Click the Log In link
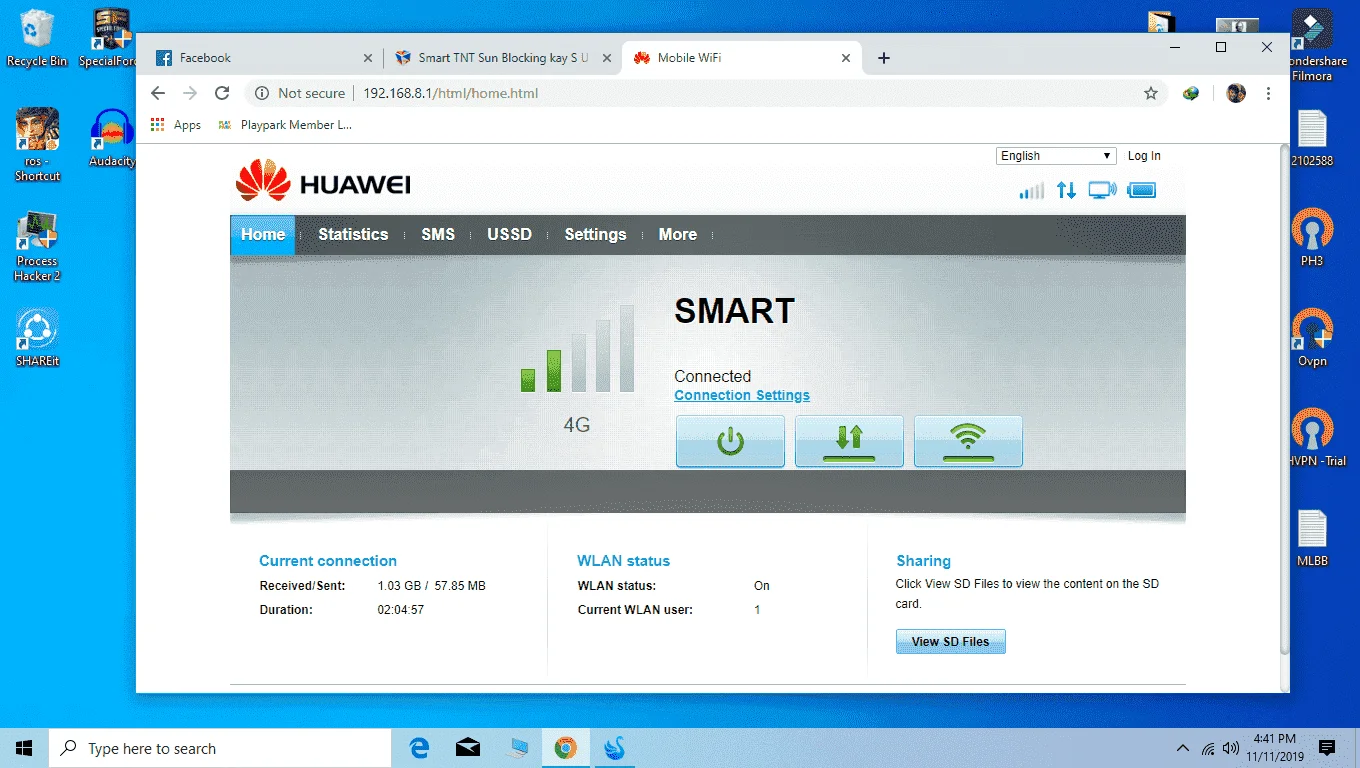Viewport: 1360px width, 768px height. click(1144, 156)
